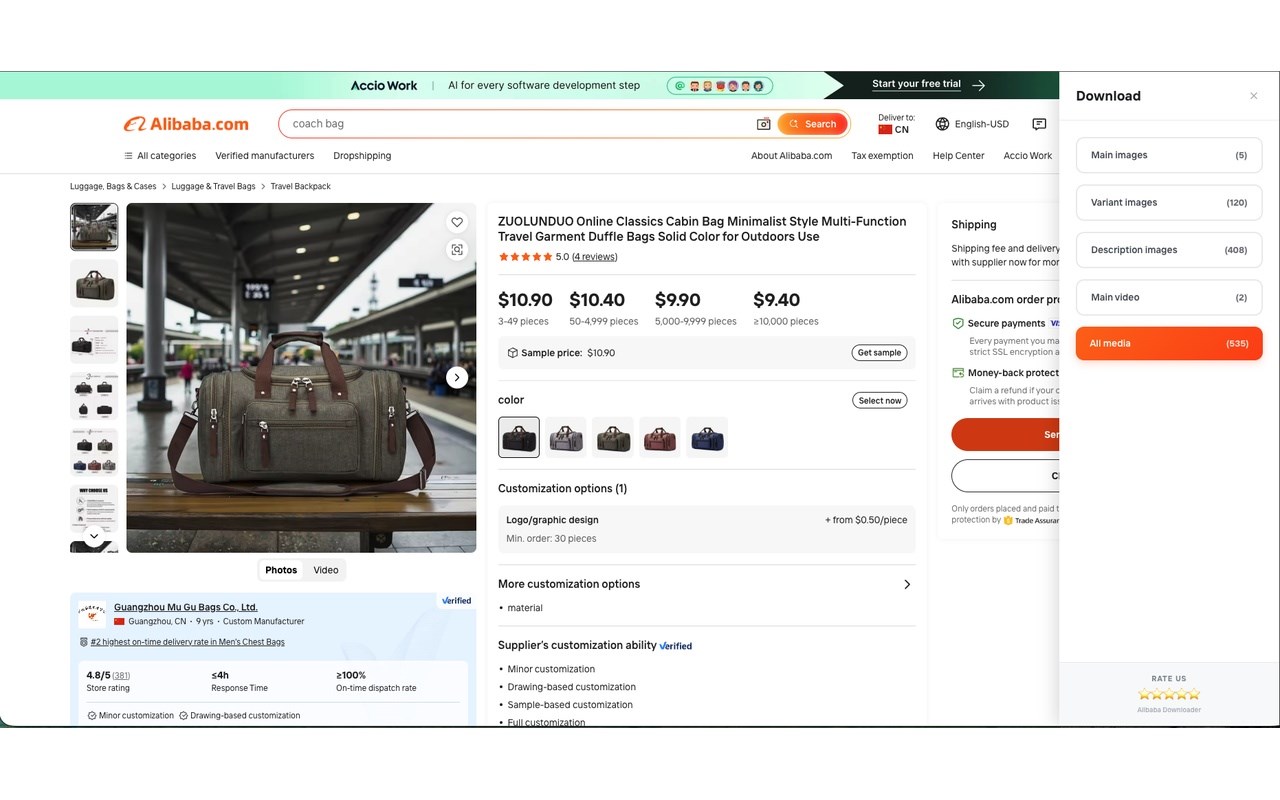Click the main product duffle bag image

[x=301, y=377]
